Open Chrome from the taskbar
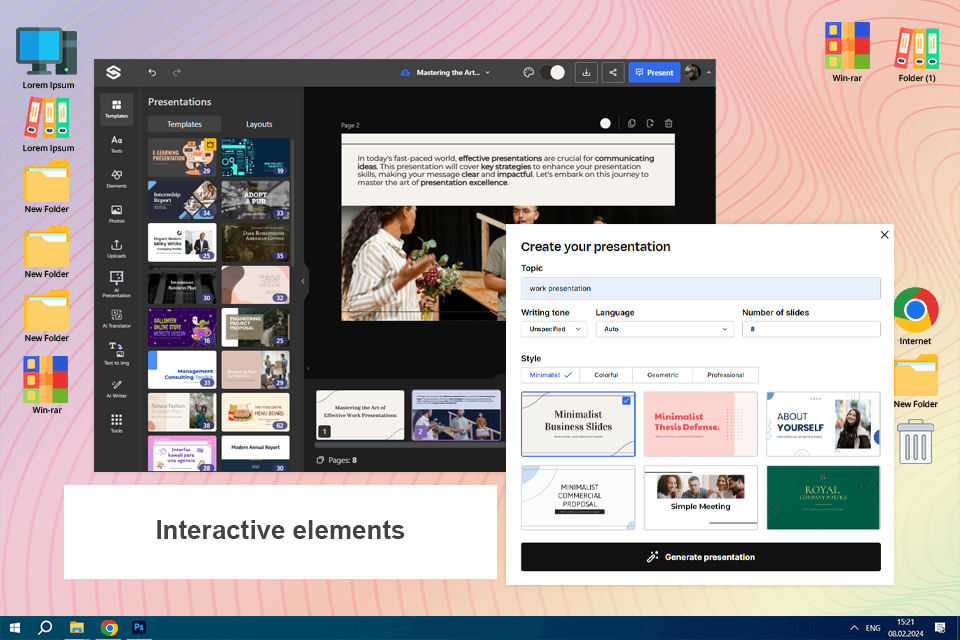 pos(109,628)
